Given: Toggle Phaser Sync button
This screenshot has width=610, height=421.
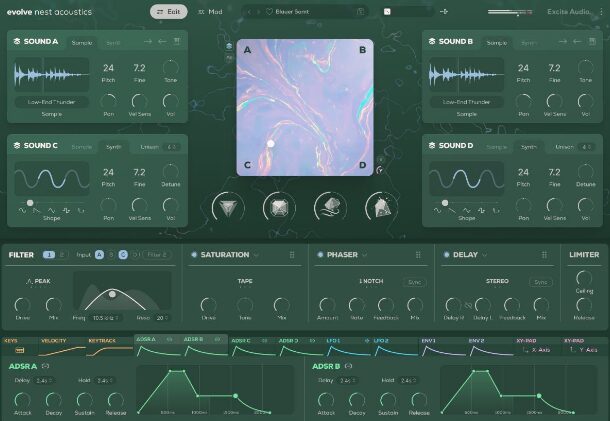Looking at the screenshot, I should [414, 282].
